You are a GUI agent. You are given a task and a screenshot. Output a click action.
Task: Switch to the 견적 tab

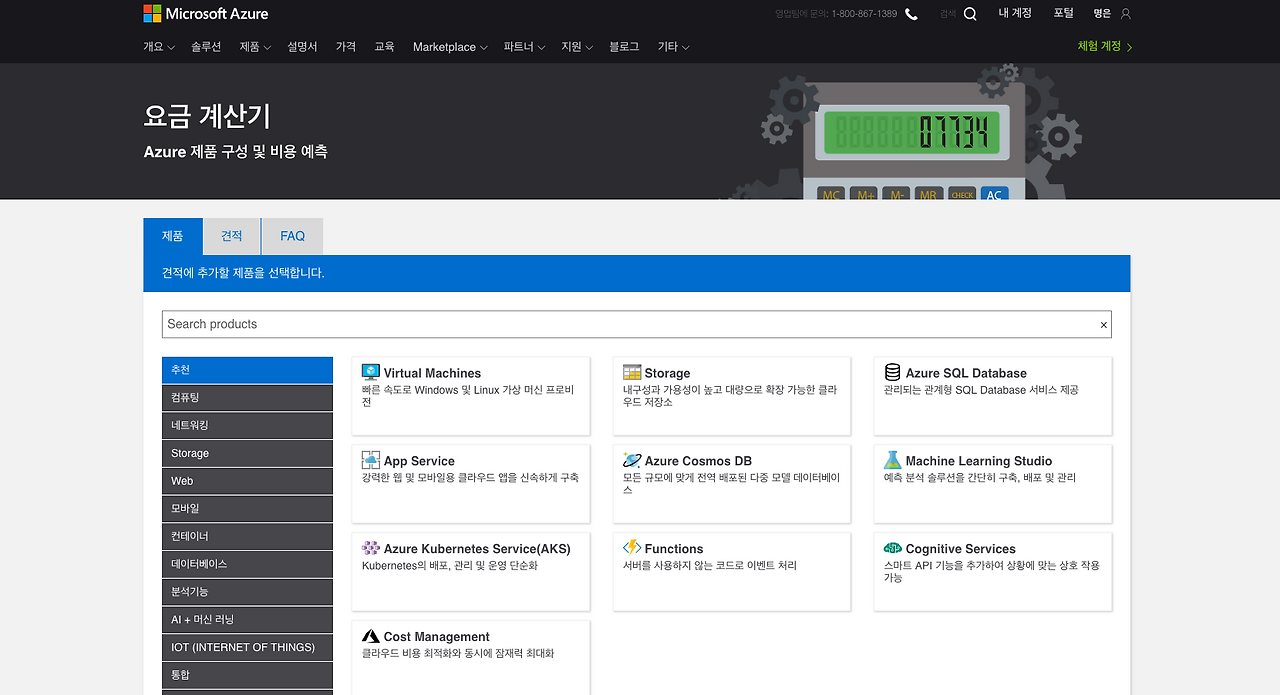pyautogui.click(x=232, y=236)
